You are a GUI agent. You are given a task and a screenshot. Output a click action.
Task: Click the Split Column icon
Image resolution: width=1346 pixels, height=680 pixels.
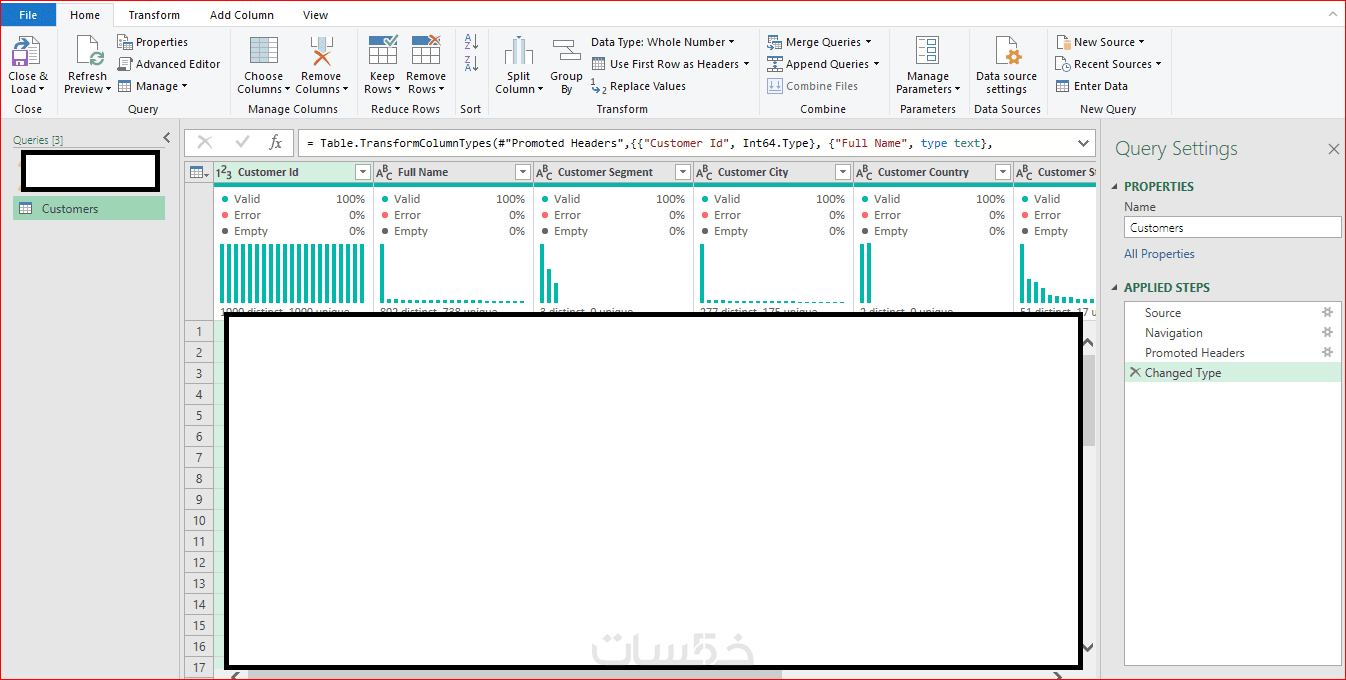[518, 52]
